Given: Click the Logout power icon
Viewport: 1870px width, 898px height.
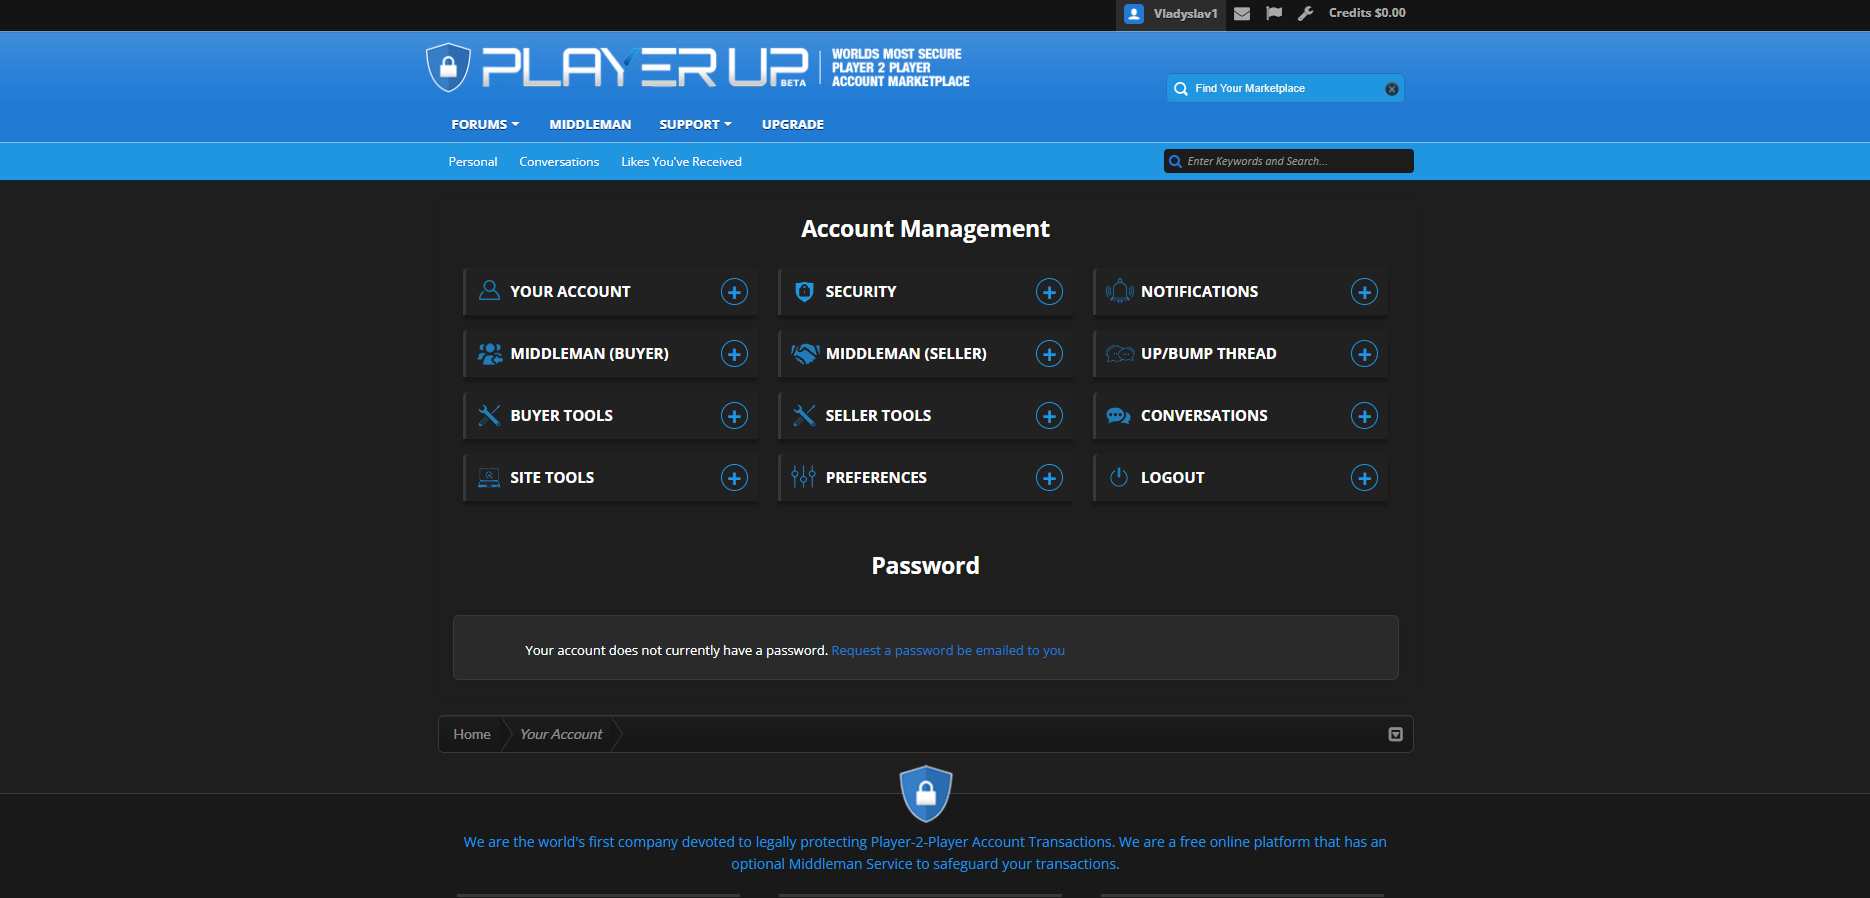Looking at the screenshot, I should (1119, 477).
